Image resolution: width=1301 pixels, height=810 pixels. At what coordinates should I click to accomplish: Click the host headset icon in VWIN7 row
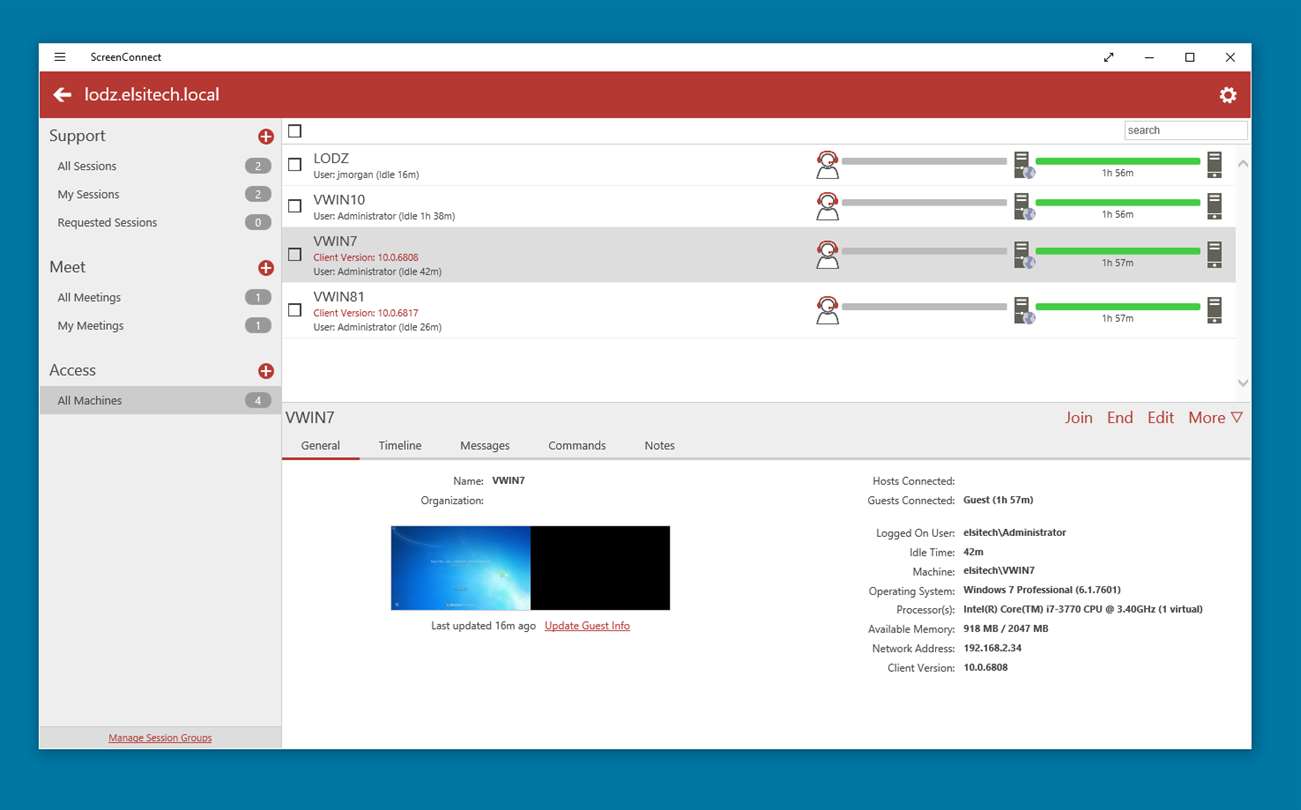tap(827, 254)
